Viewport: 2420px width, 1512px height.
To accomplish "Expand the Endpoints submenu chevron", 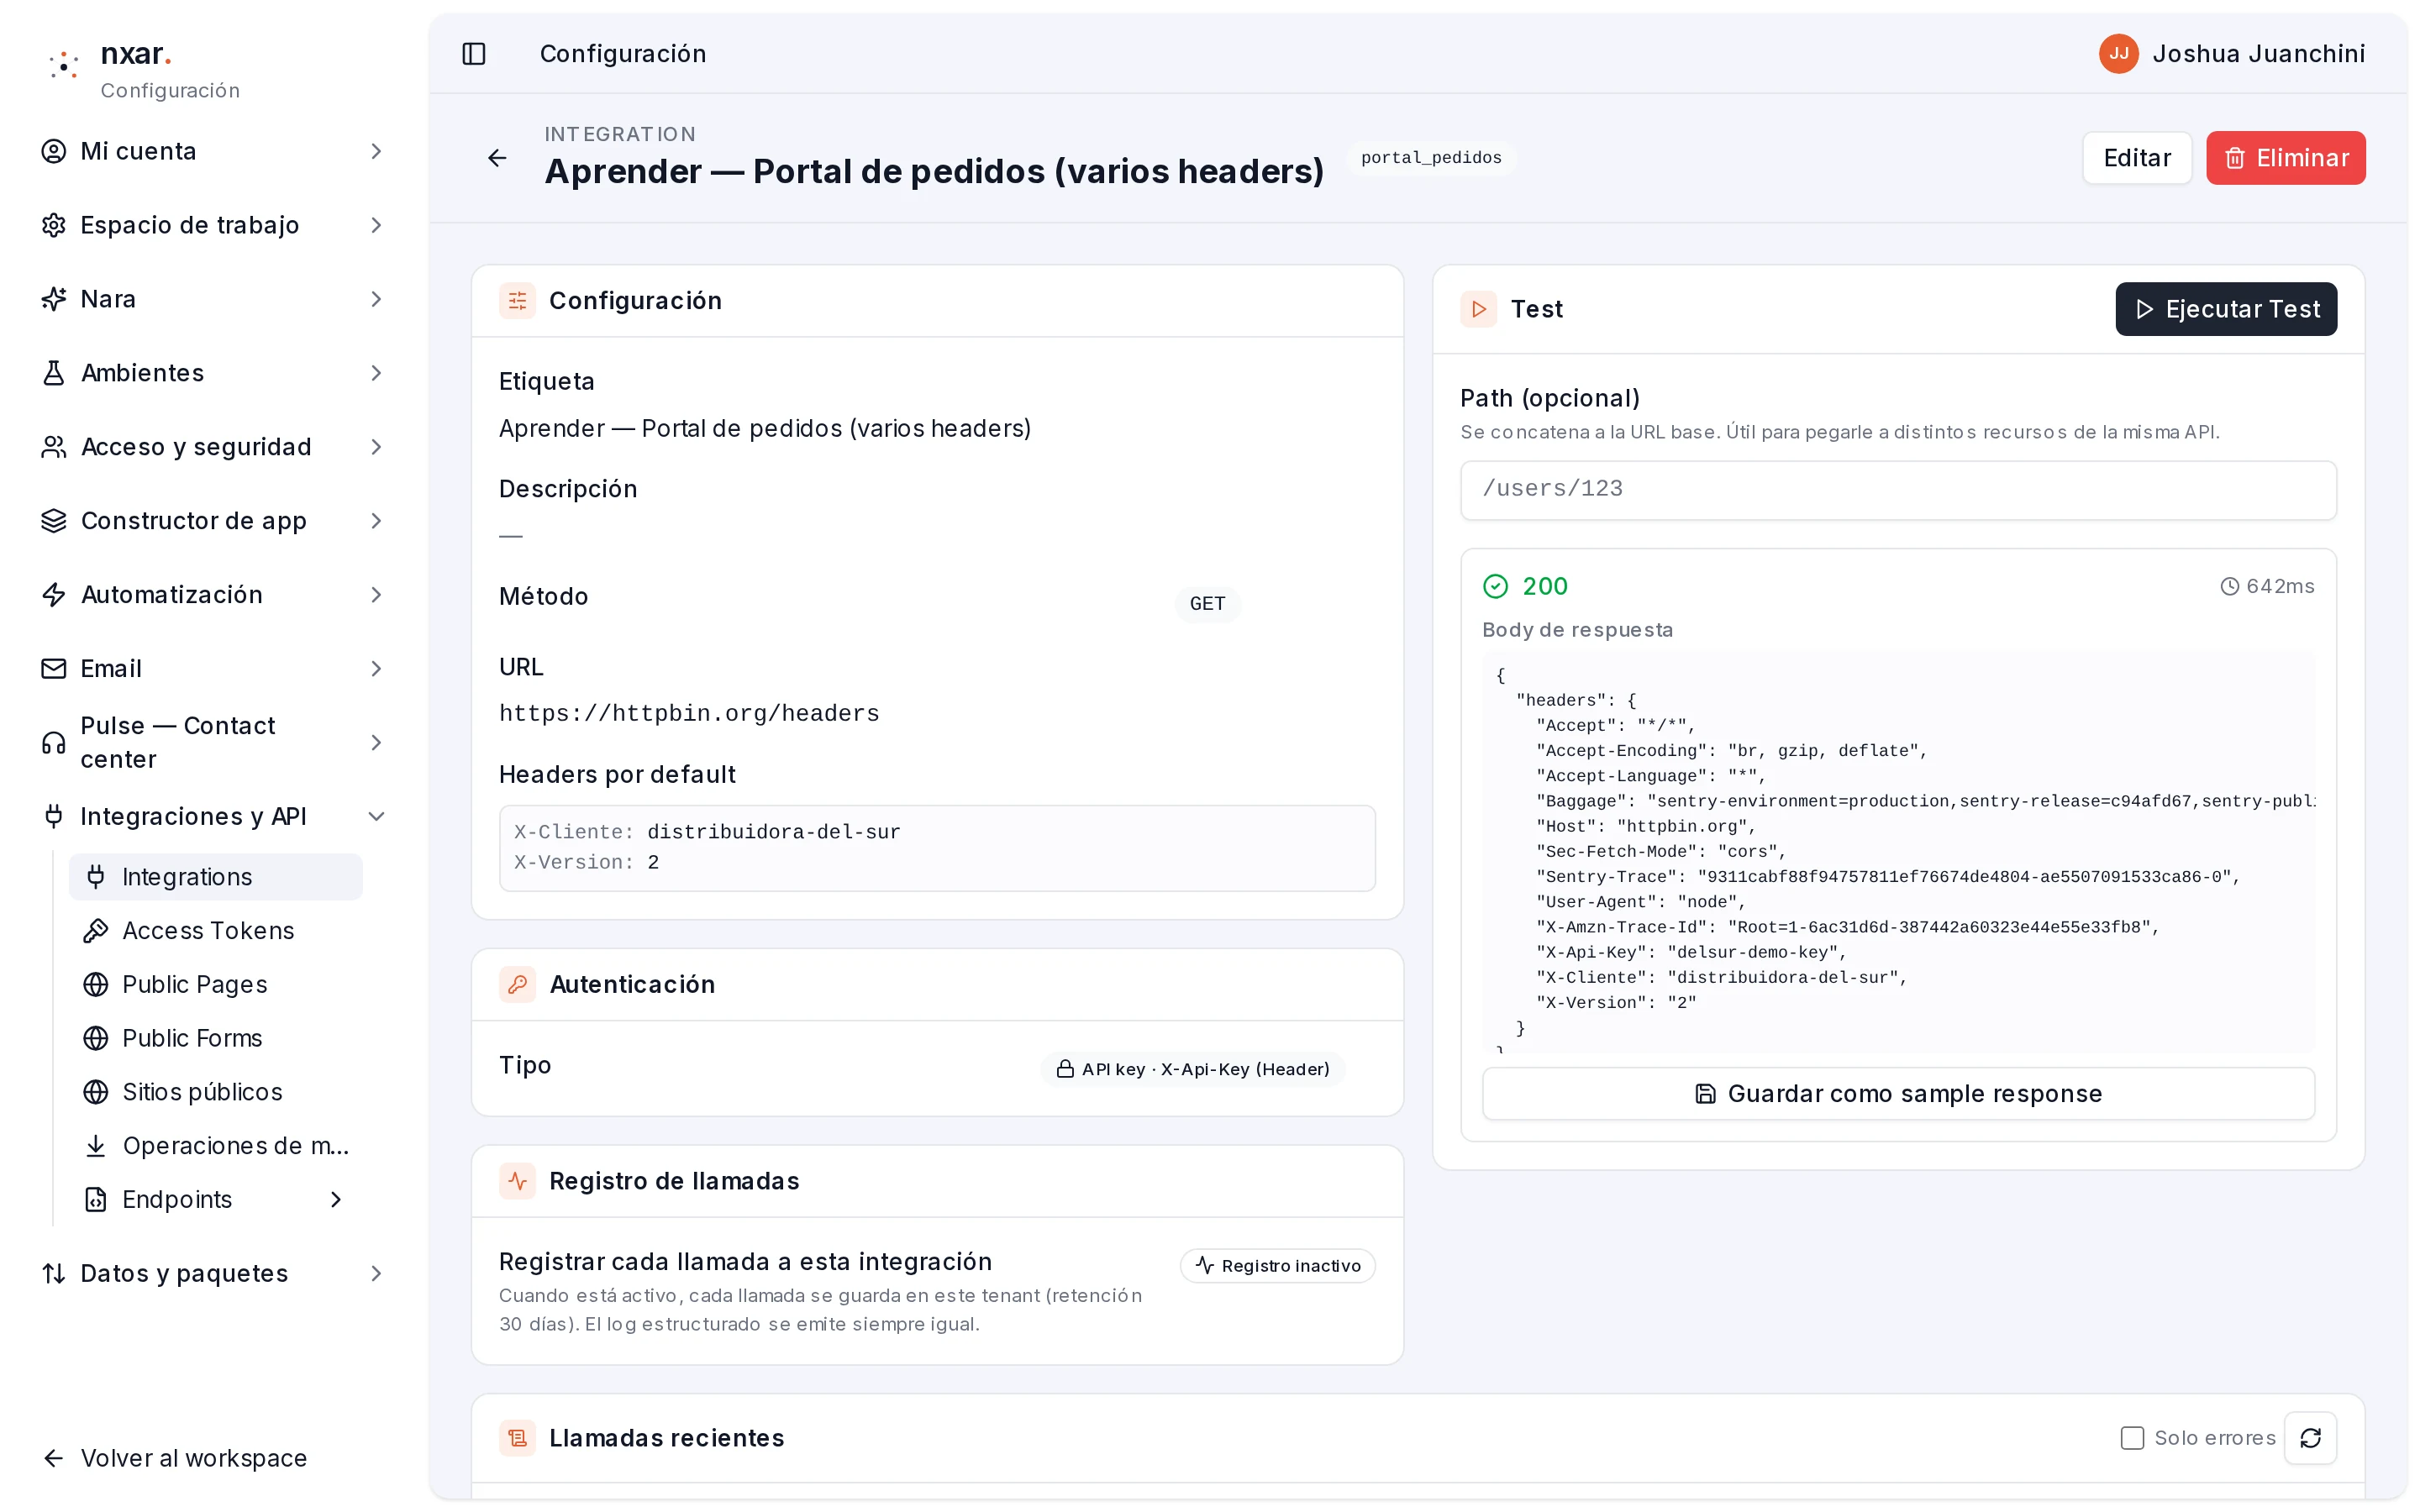I will (336, 1200).
